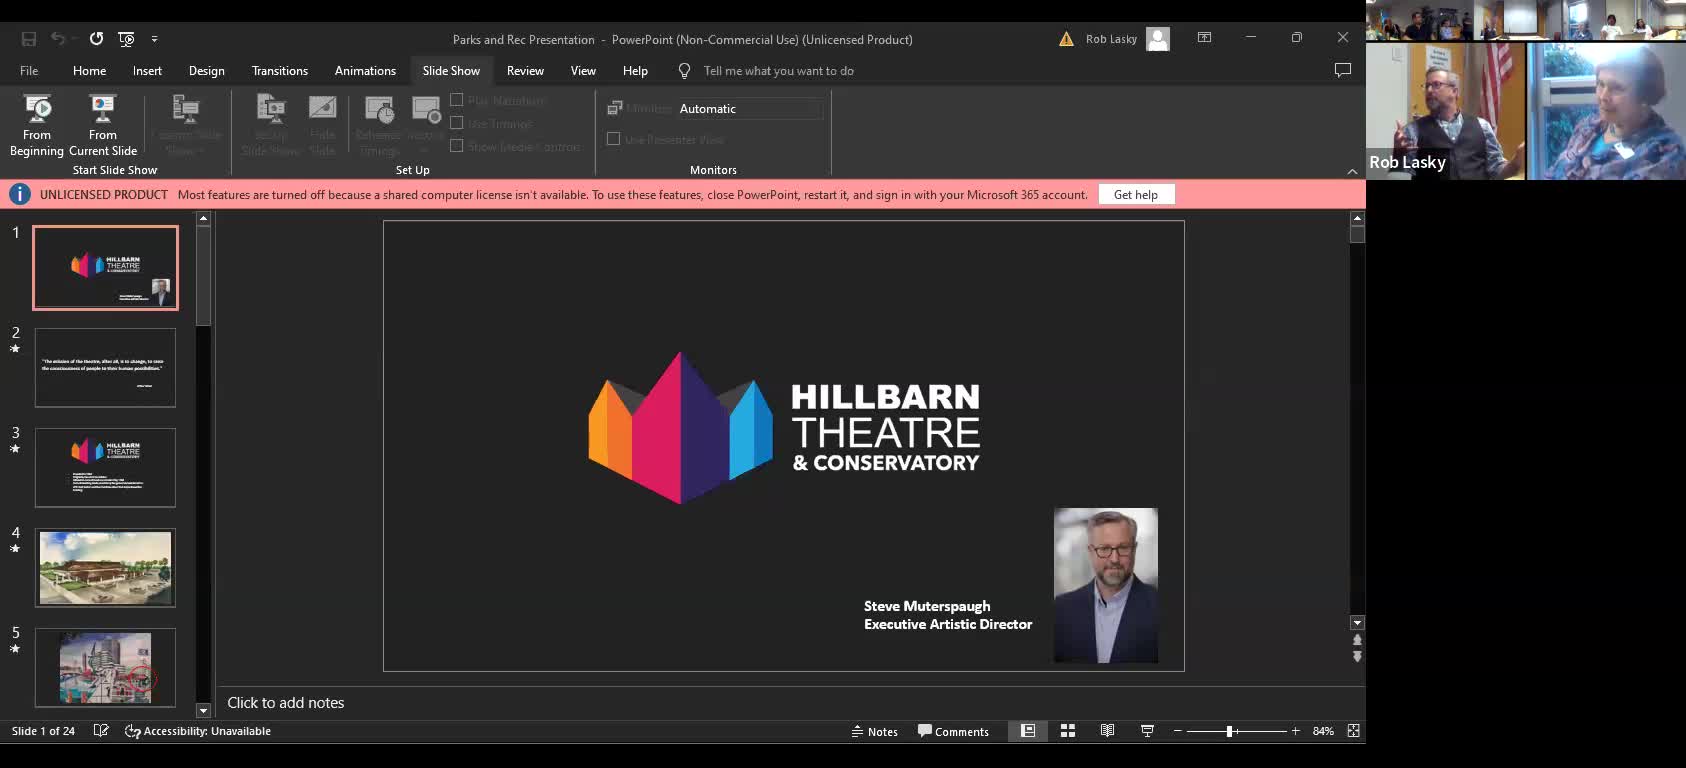Toggle Play Narrations checkbox
The width and height of the screenshot is (1686, 768).
(x=457, y=100)
